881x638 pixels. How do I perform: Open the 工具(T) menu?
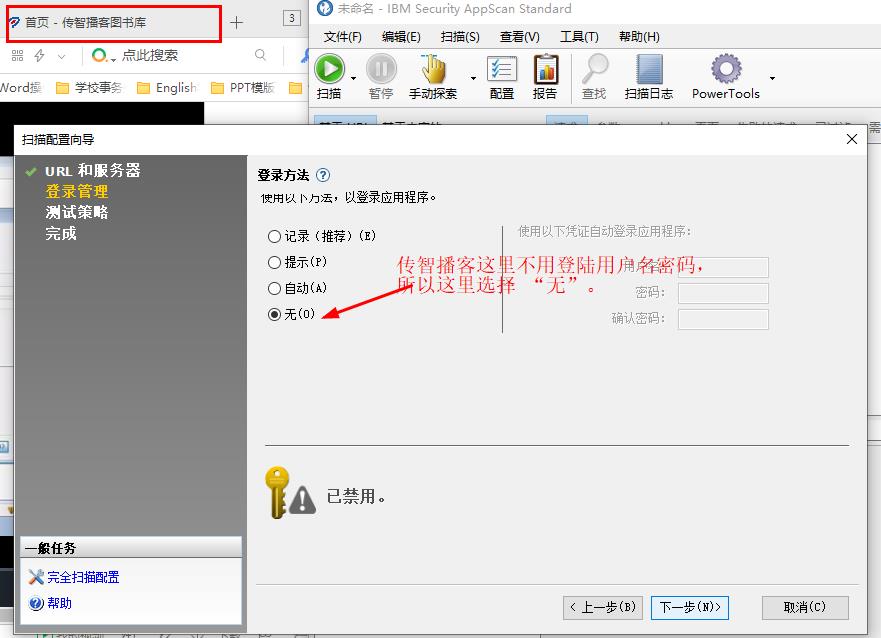point(579,37)
